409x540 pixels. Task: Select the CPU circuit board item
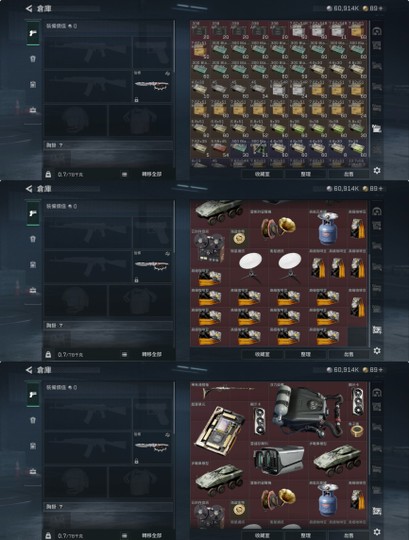tap(219, 430)
